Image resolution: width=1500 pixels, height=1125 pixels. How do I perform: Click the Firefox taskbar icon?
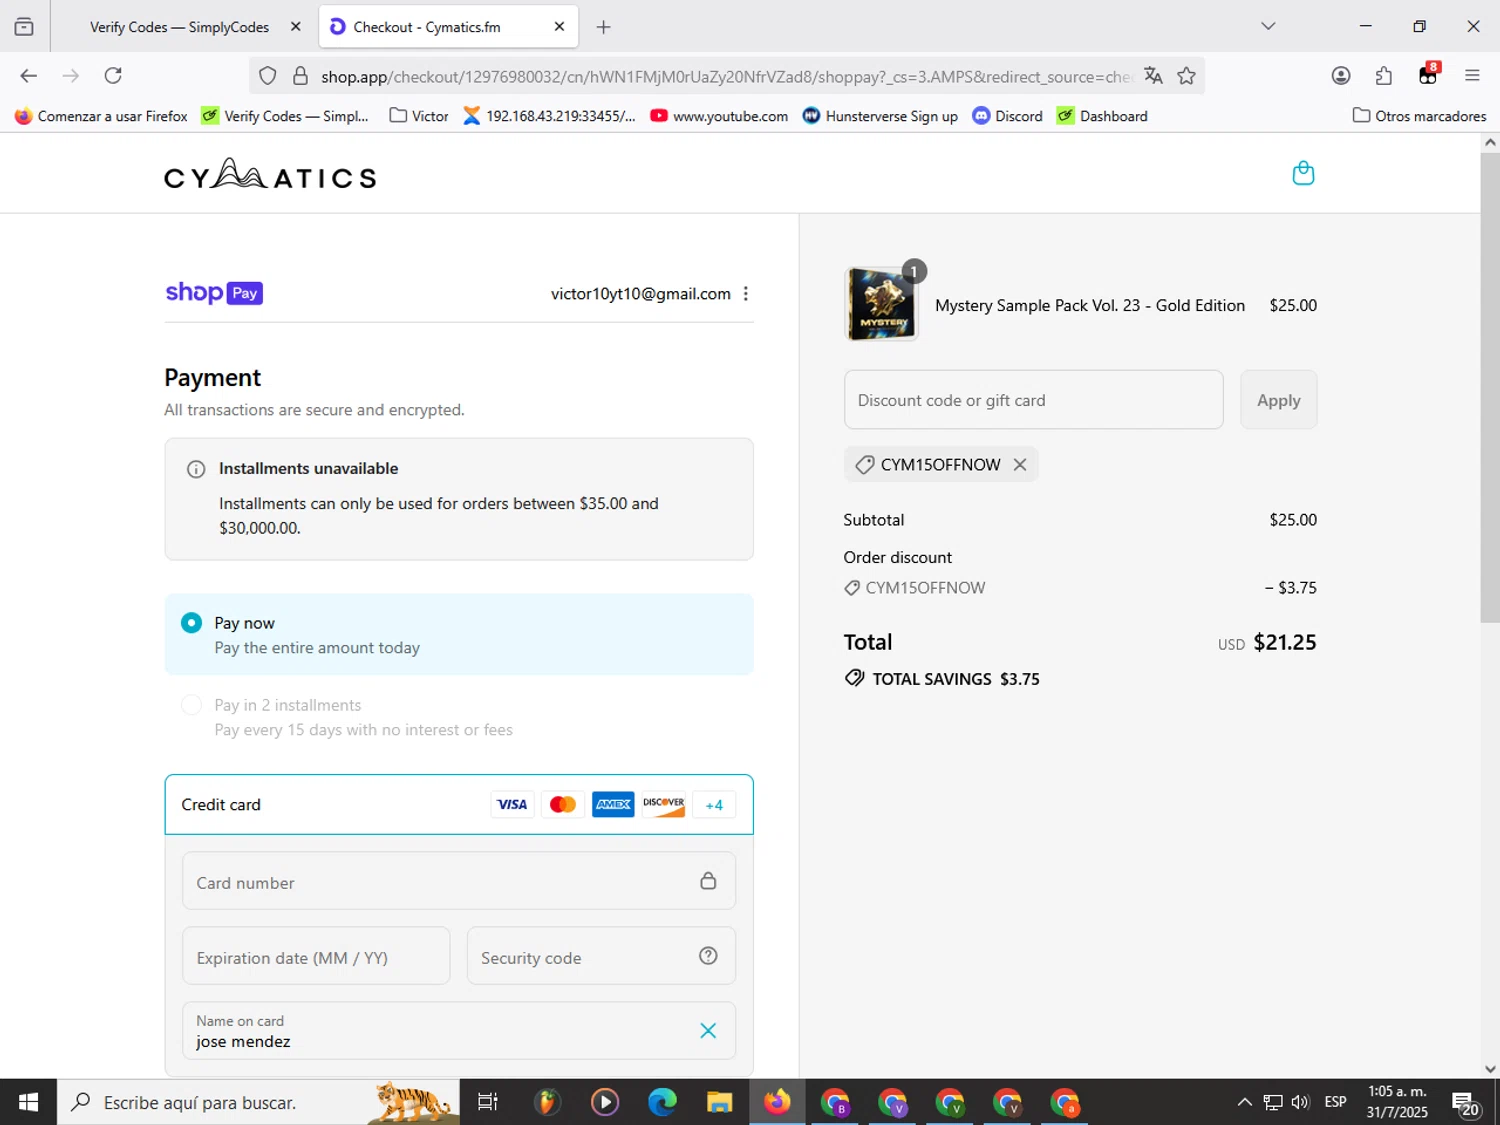point(777,1102)
